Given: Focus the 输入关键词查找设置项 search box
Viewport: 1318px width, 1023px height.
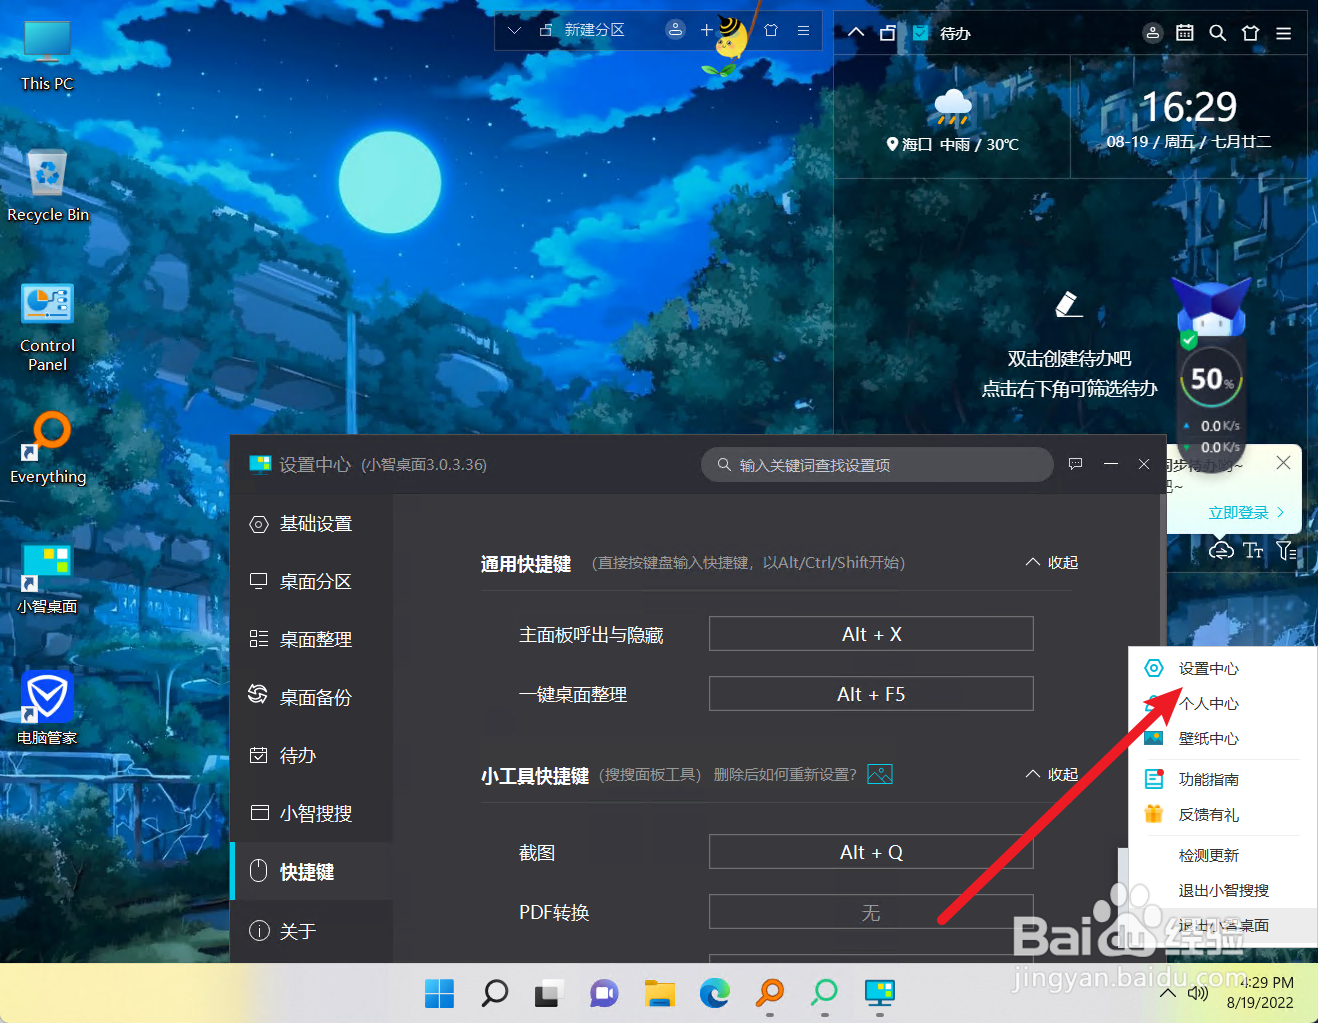Looking at the screenshot, I should click(877, 465).
